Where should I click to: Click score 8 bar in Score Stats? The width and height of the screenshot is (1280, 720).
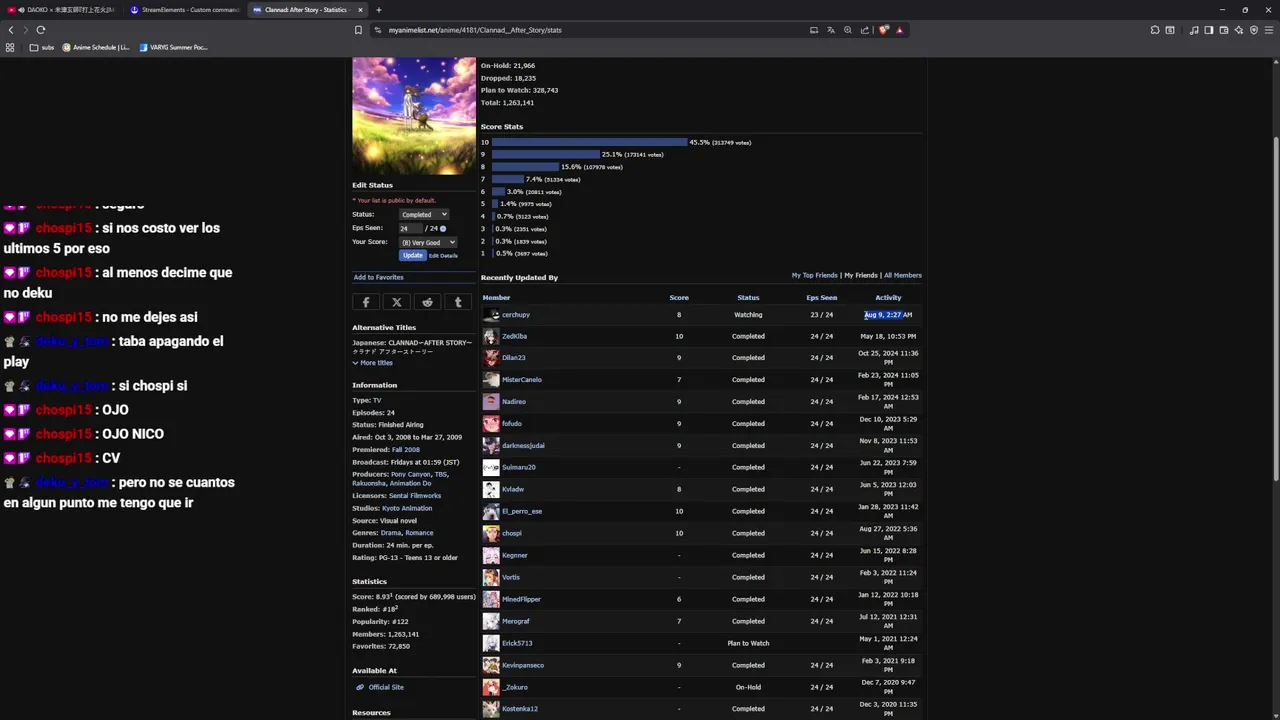pyautogui.click(x=525, y=167)
